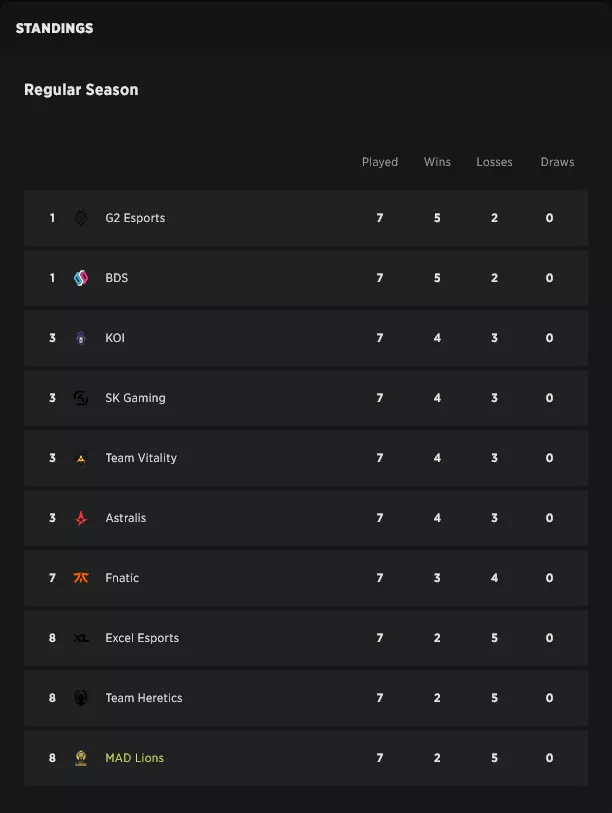Click the STANDINGS title
Viewport: 612px width, 813px height.
(x=53, y=28)
